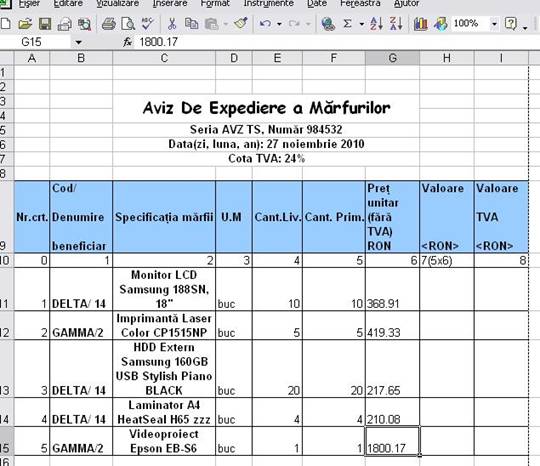
Task: Expand the Paste options dropdown arrow
Action: coord(226,24)
